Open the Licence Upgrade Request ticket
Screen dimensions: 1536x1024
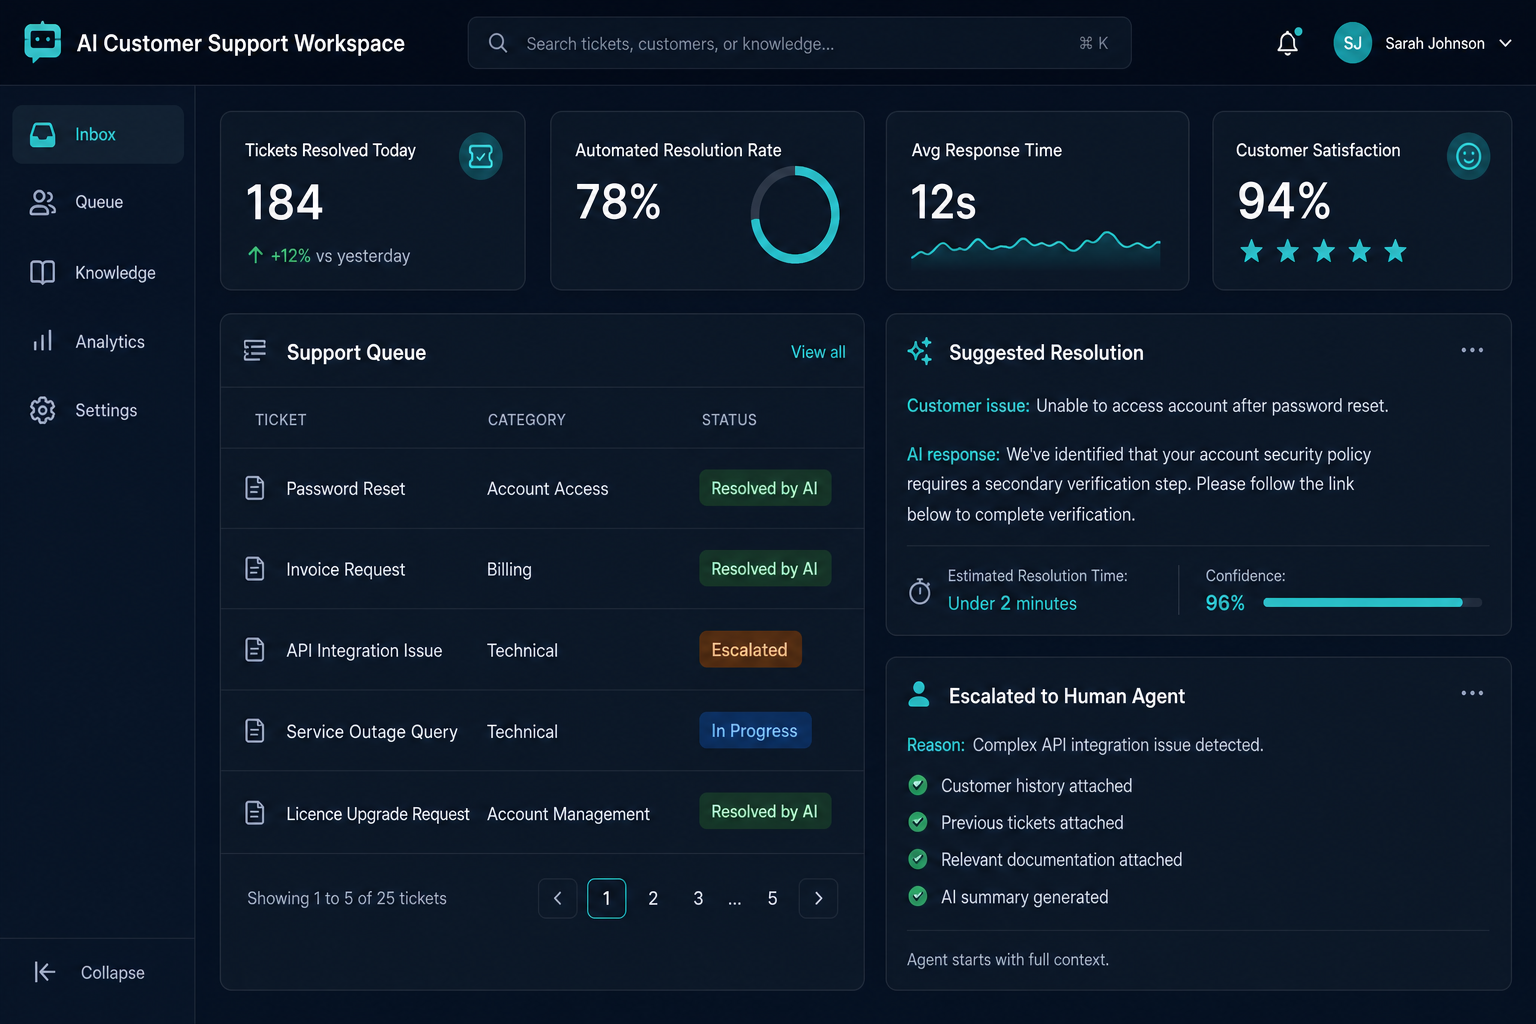[x=378, y=814]
